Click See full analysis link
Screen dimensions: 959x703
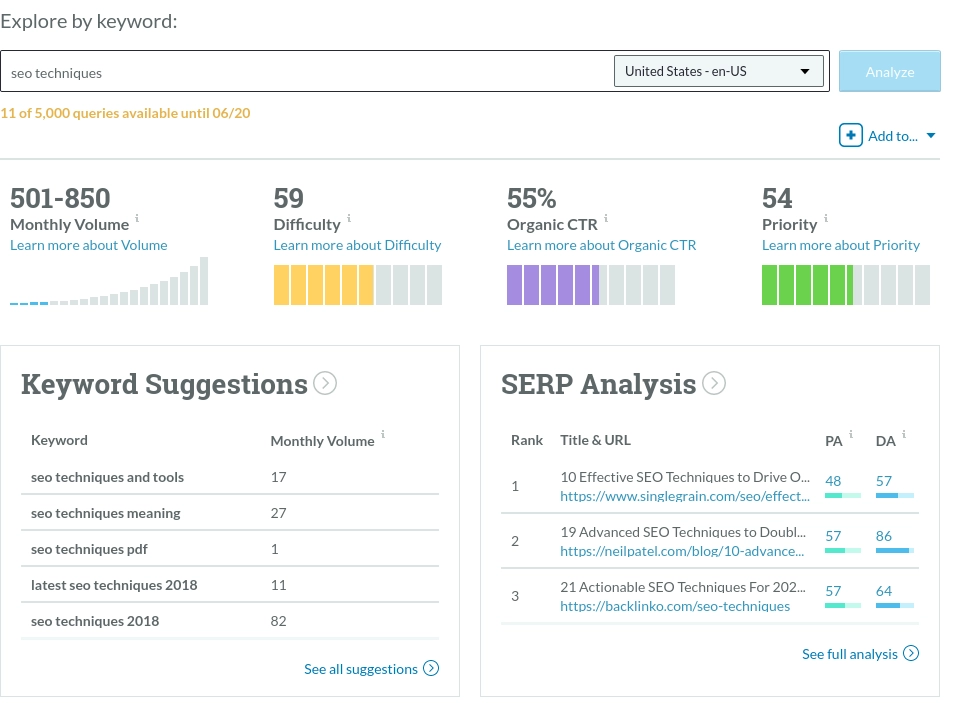(850, 654)
